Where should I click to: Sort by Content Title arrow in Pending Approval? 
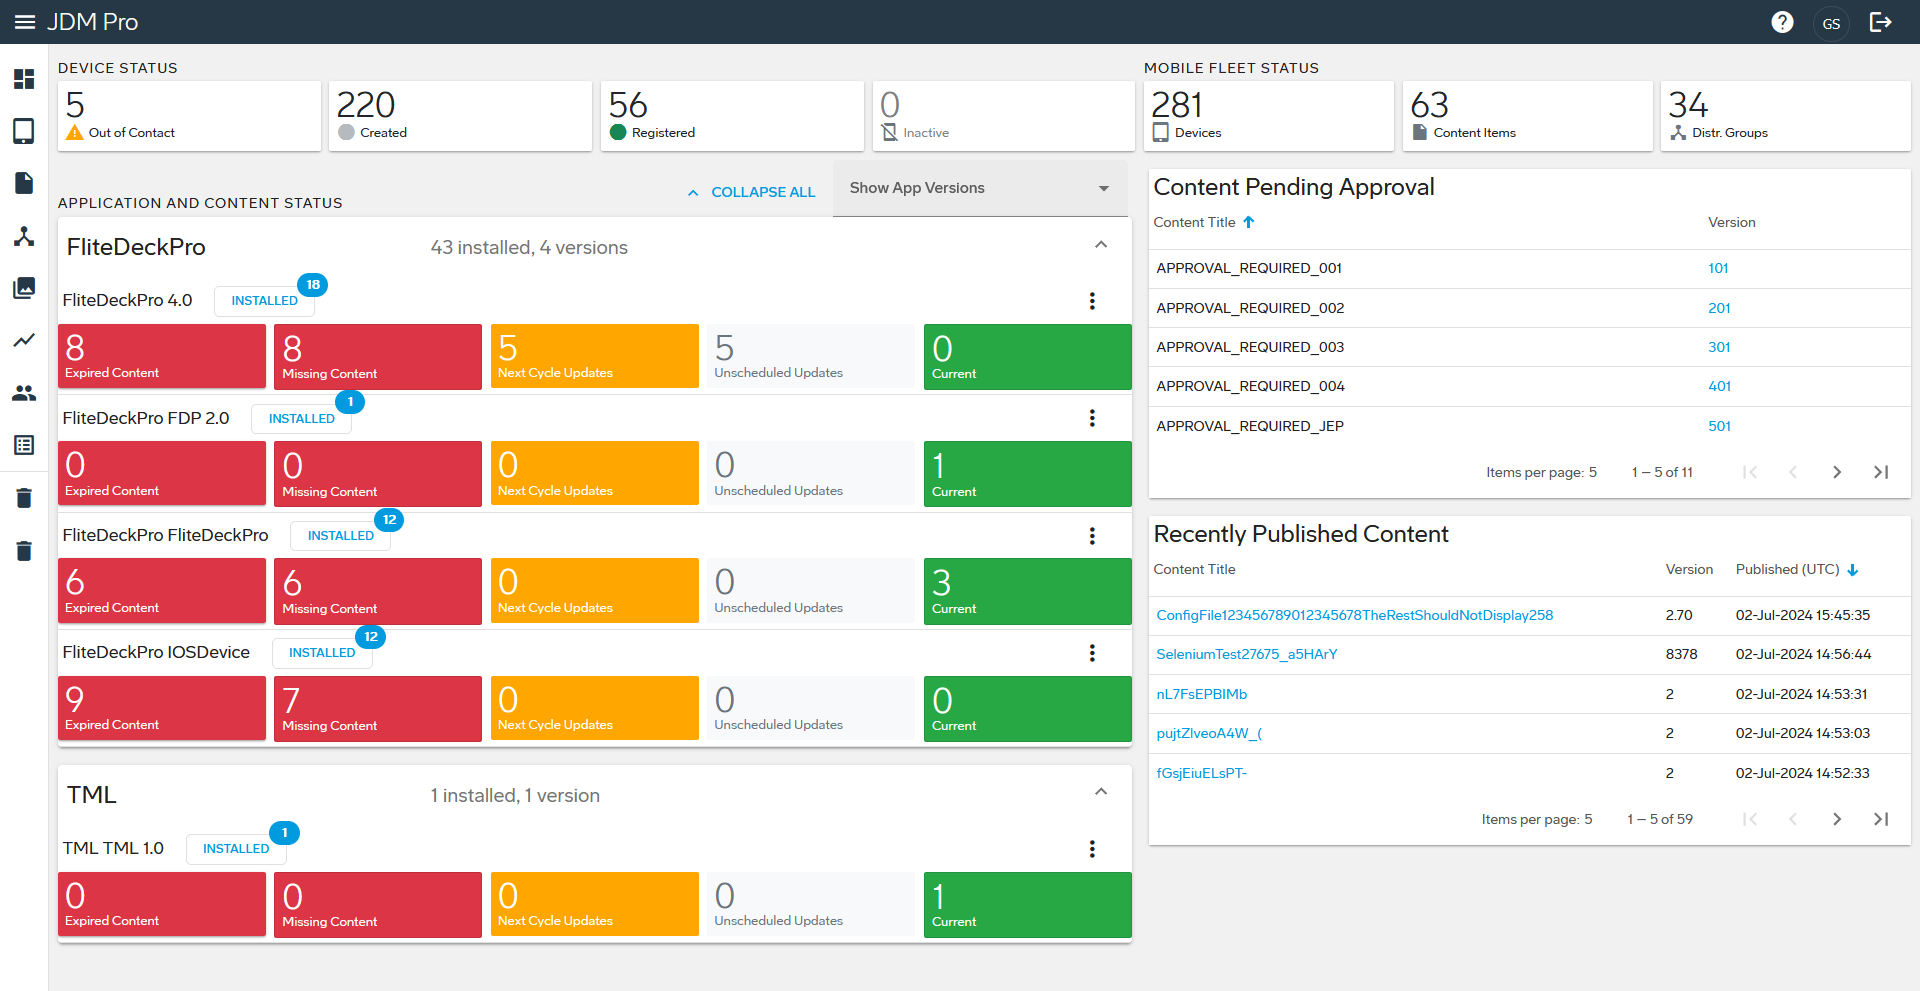(1248, 222)
